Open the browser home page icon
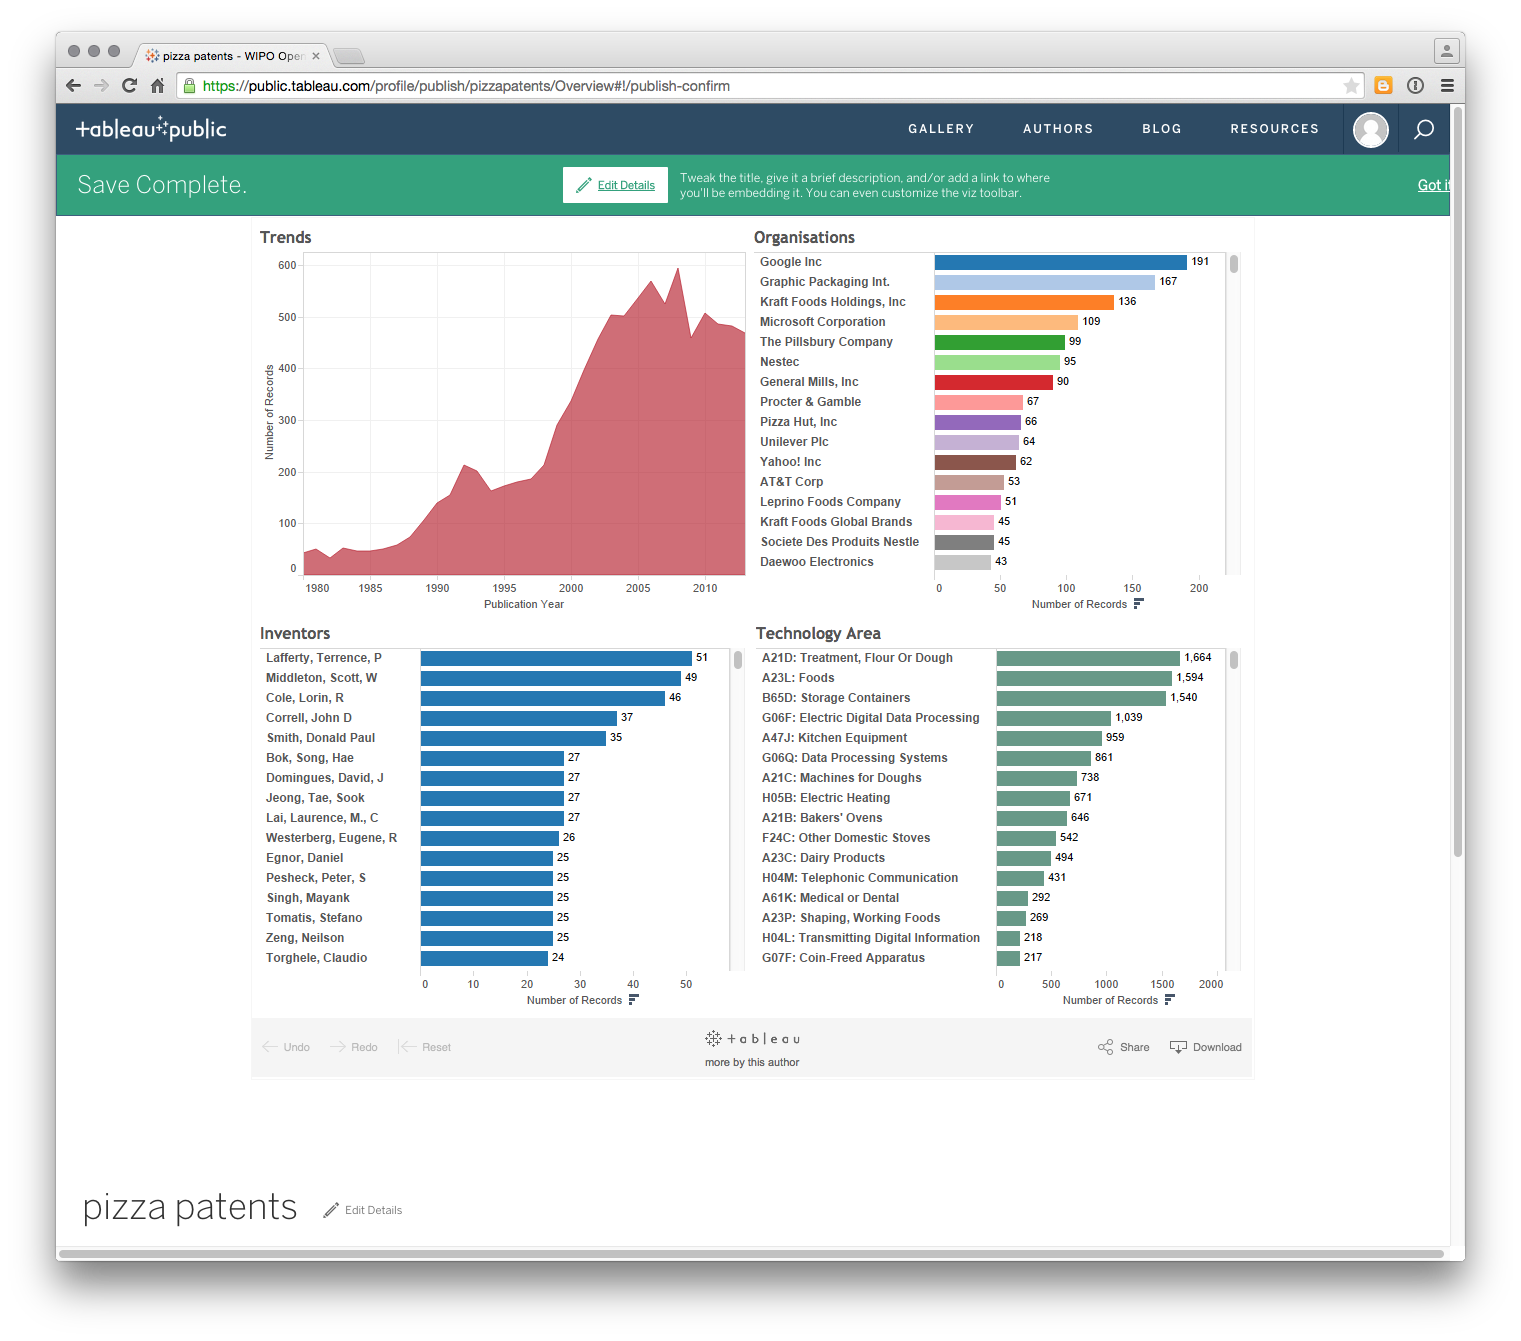 pyautogui.click(x=157, y=86)
